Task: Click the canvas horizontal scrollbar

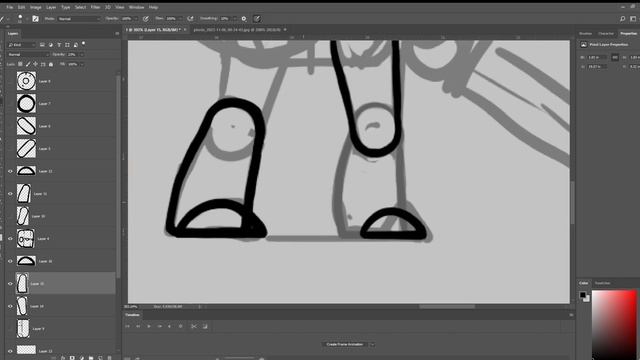Action: click(447, 307)
